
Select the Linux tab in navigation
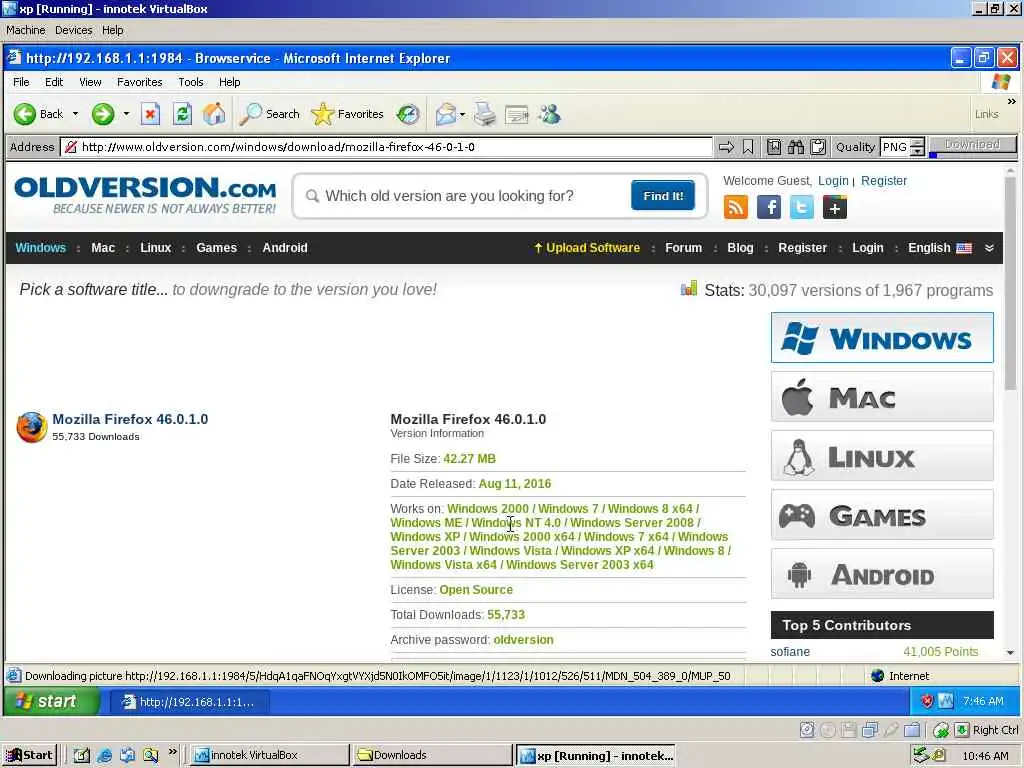155,248
